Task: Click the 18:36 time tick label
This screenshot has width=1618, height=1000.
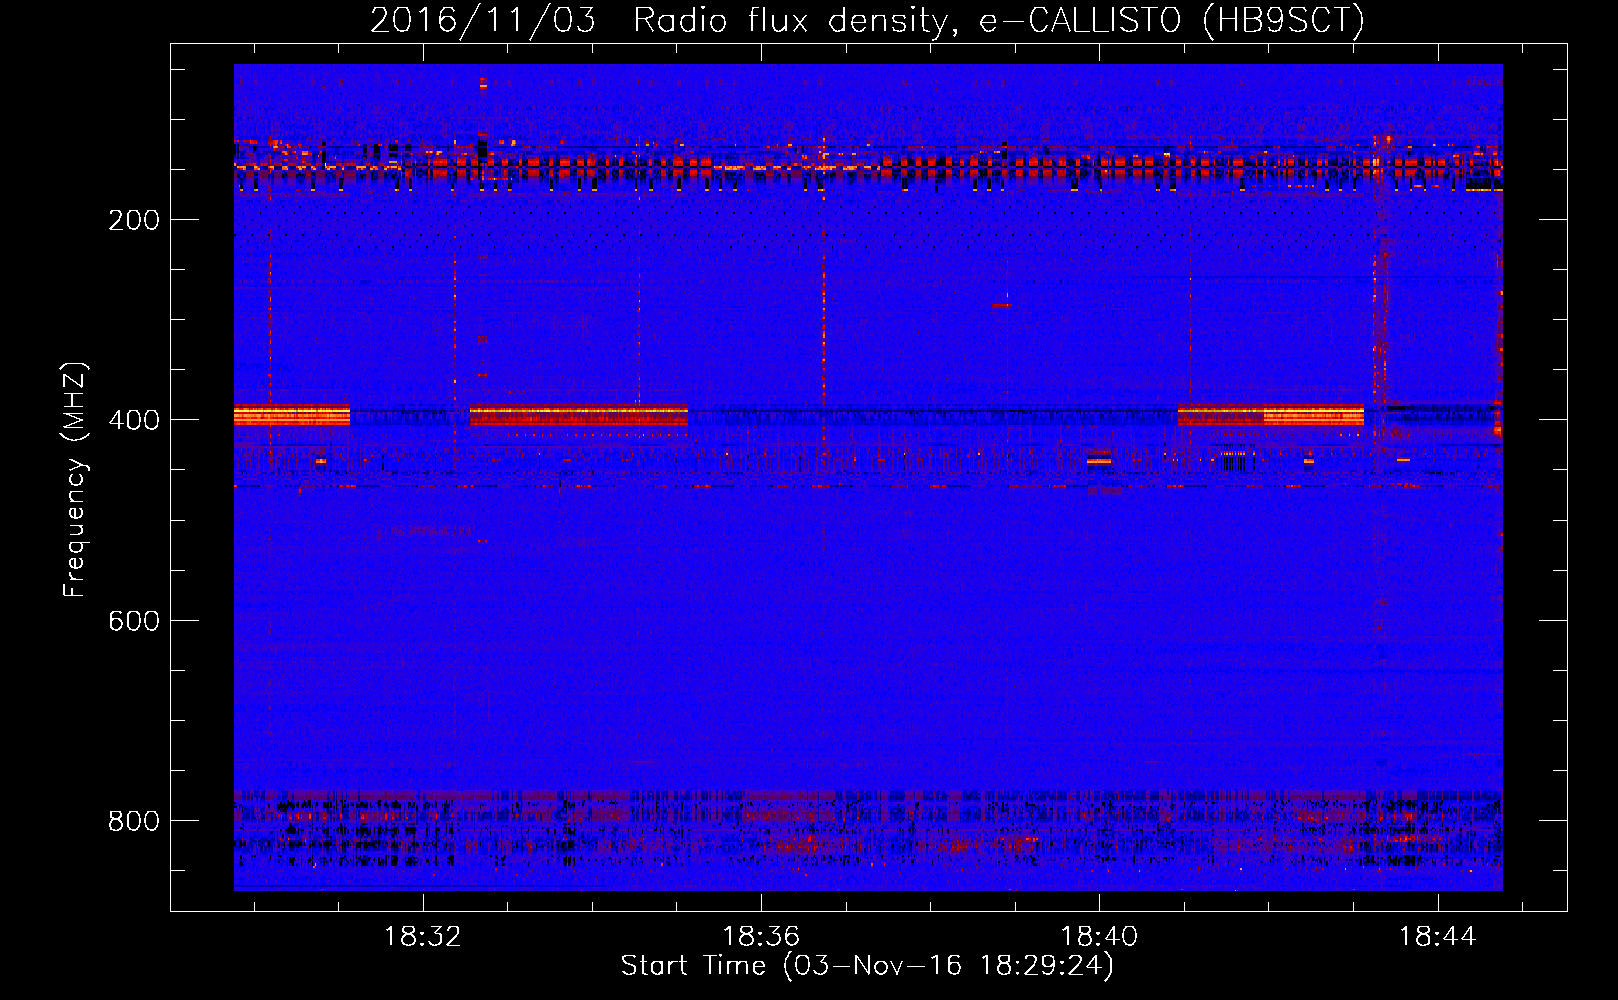Action: tap(761, 937)
